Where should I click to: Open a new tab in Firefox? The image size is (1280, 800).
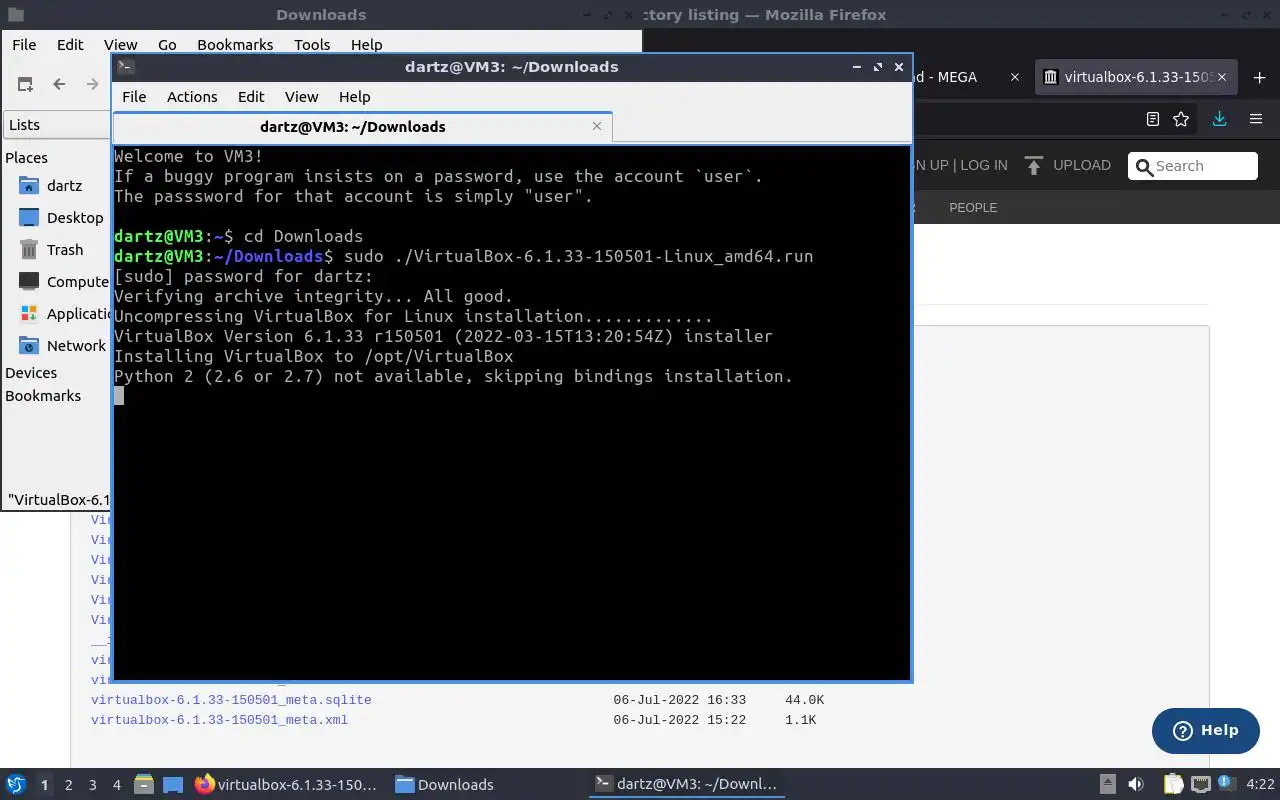[1259, 77]
